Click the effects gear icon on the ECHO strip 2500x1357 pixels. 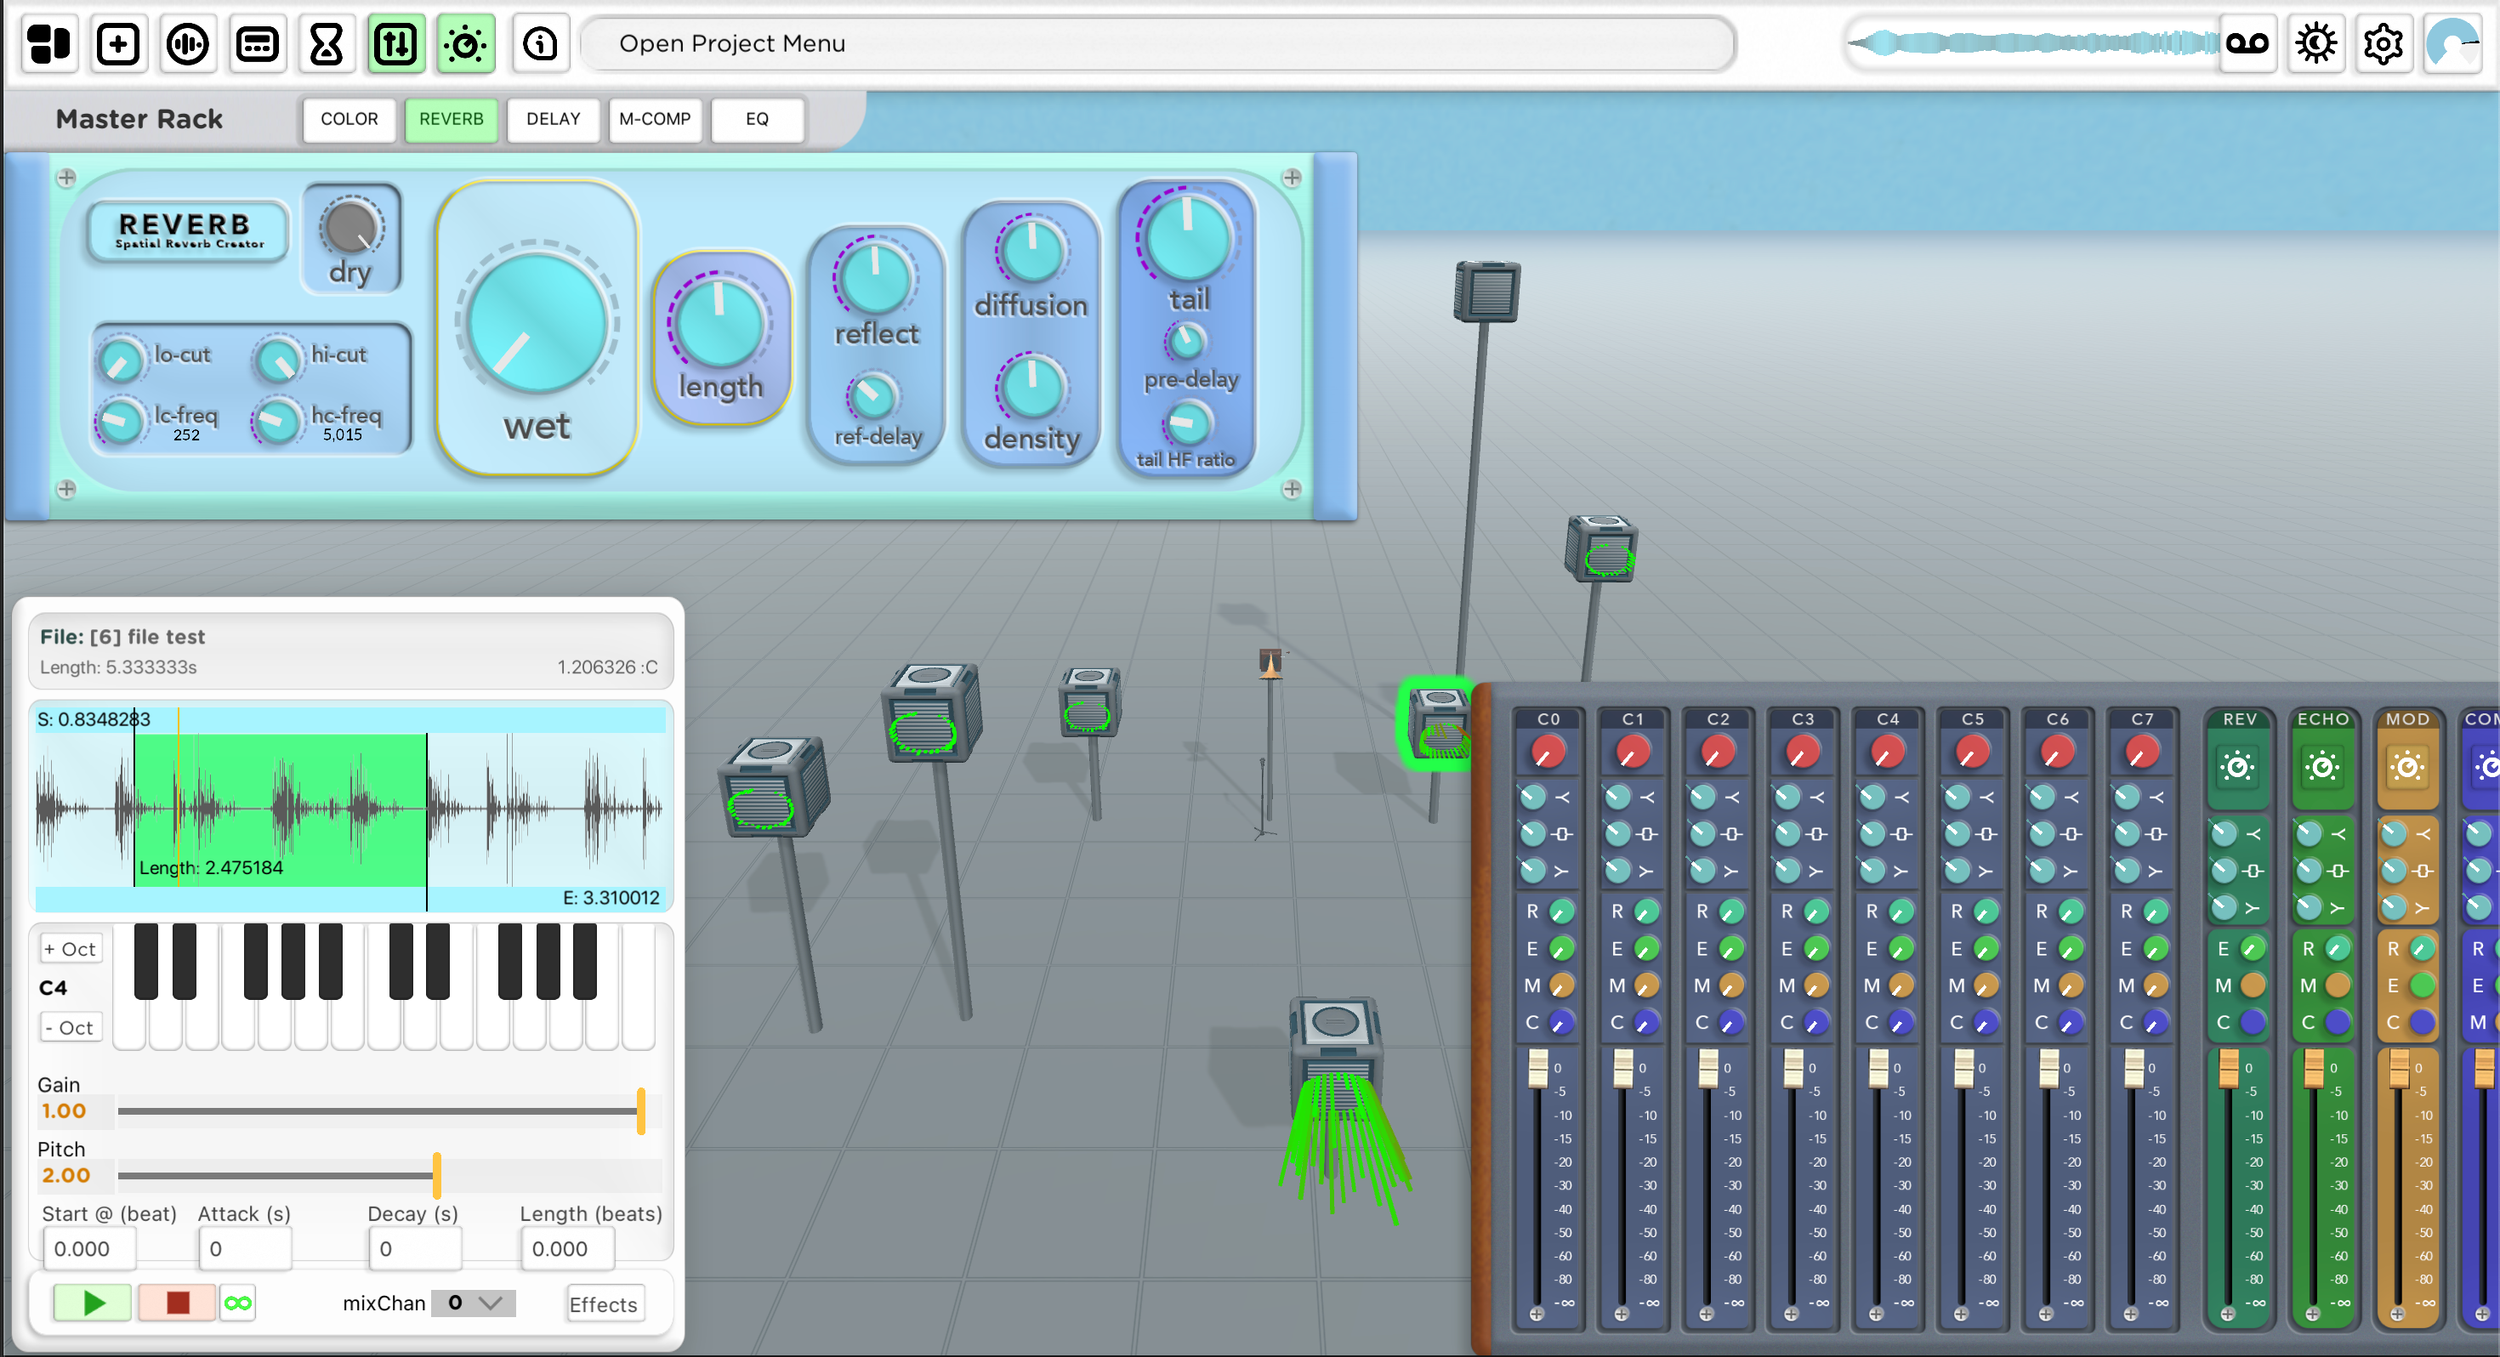[x=2323, y=766]
